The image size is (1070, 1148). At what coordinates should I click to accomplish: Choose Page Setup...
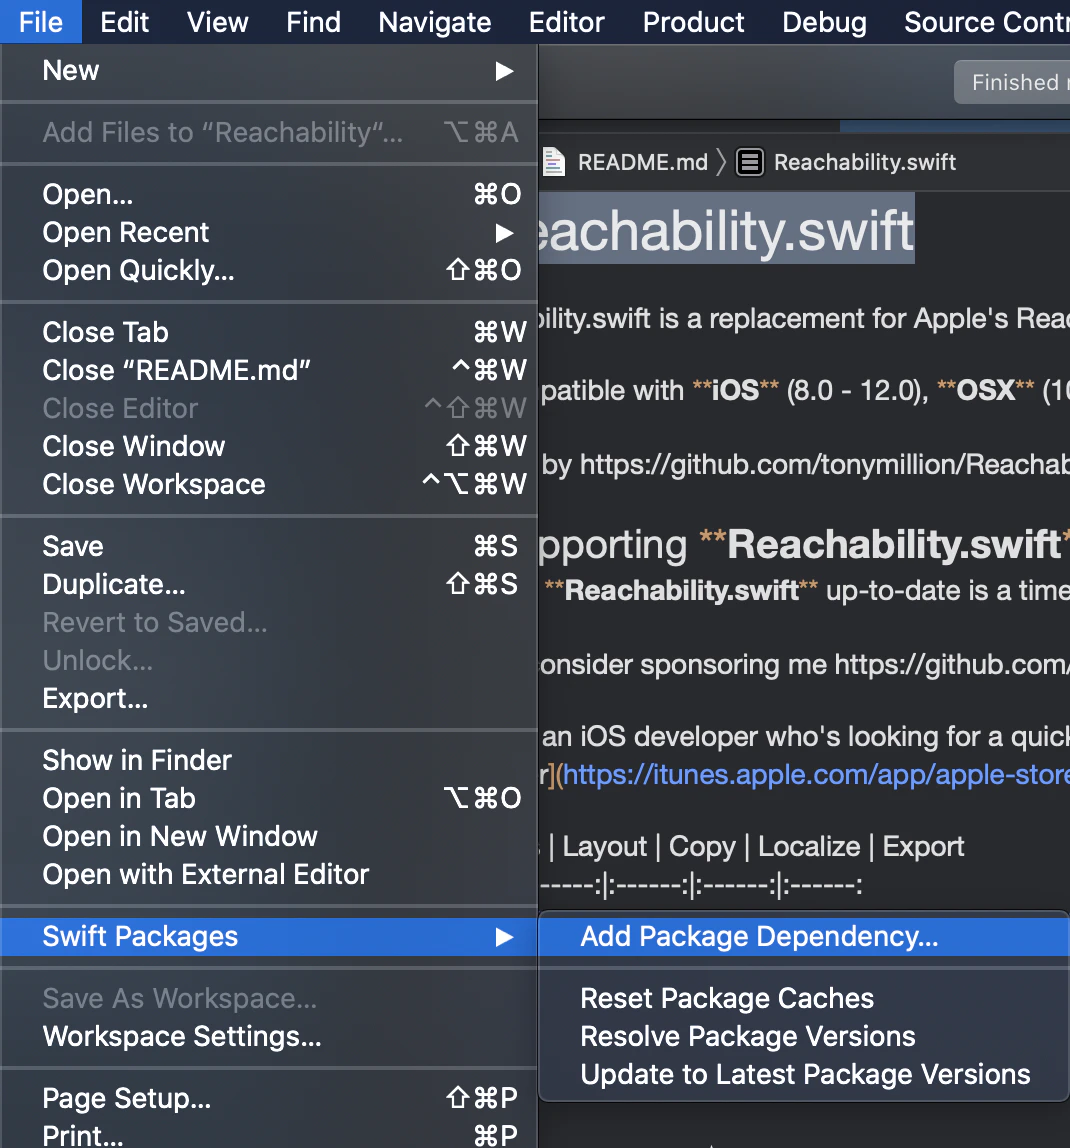[x=269, y=1098]
